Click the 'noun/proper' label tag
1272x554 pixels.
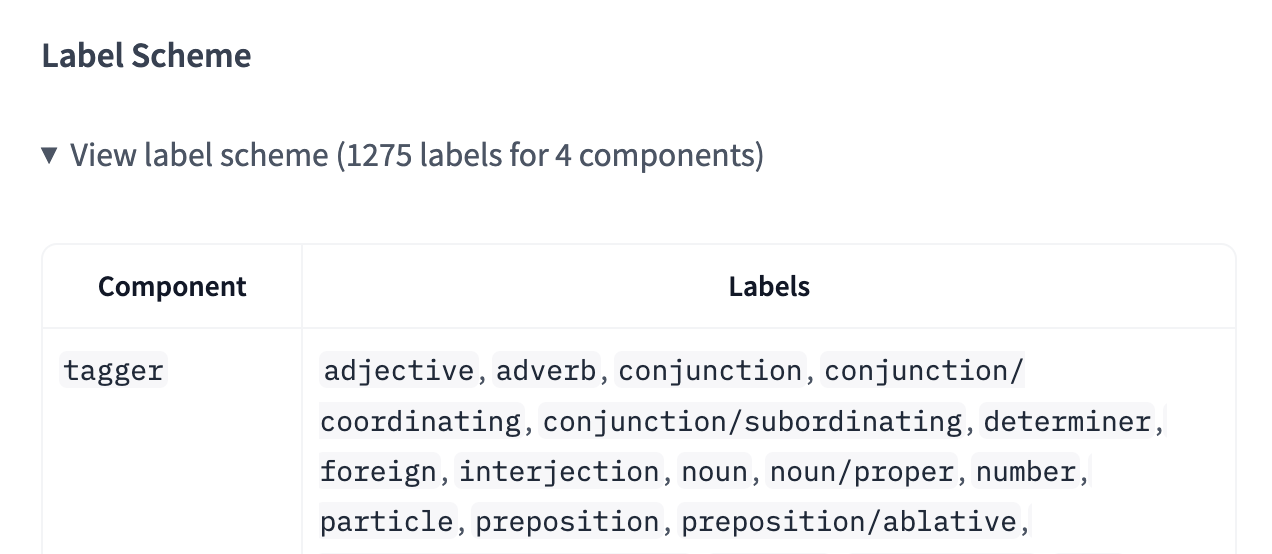(861, 471)
